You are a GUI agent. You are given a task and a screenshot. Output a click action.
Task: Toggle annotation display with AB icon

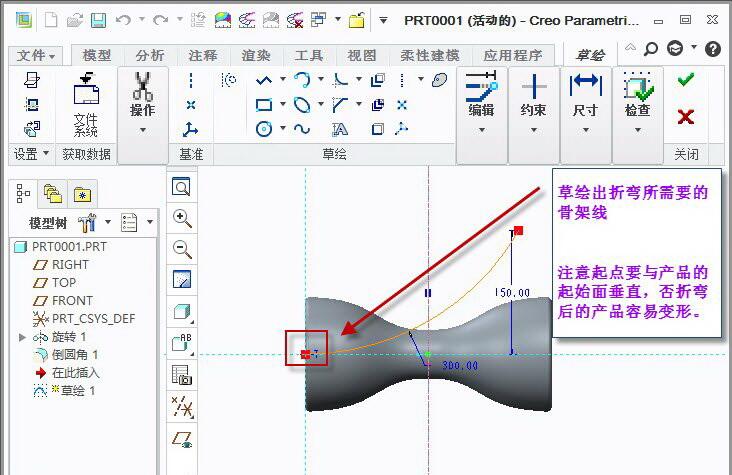[x=182, y=343]
